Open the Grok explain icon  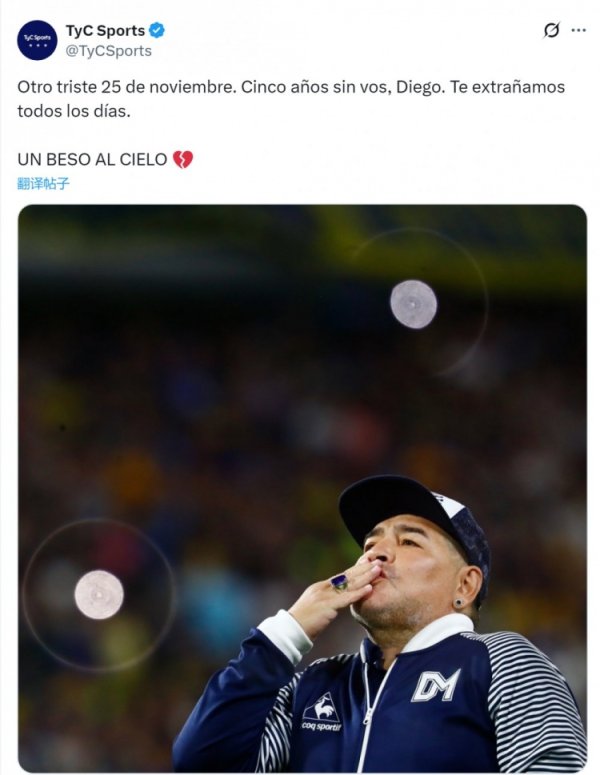click(551, 30)
